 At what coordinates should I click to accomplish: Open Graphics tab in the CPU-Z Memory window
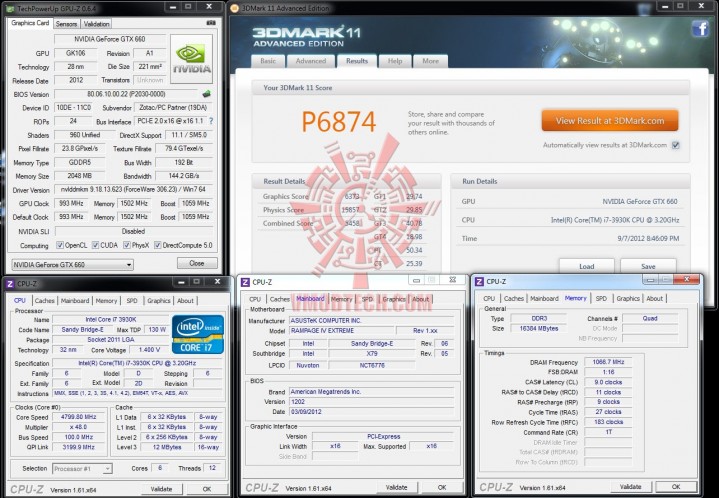point(628,299)
